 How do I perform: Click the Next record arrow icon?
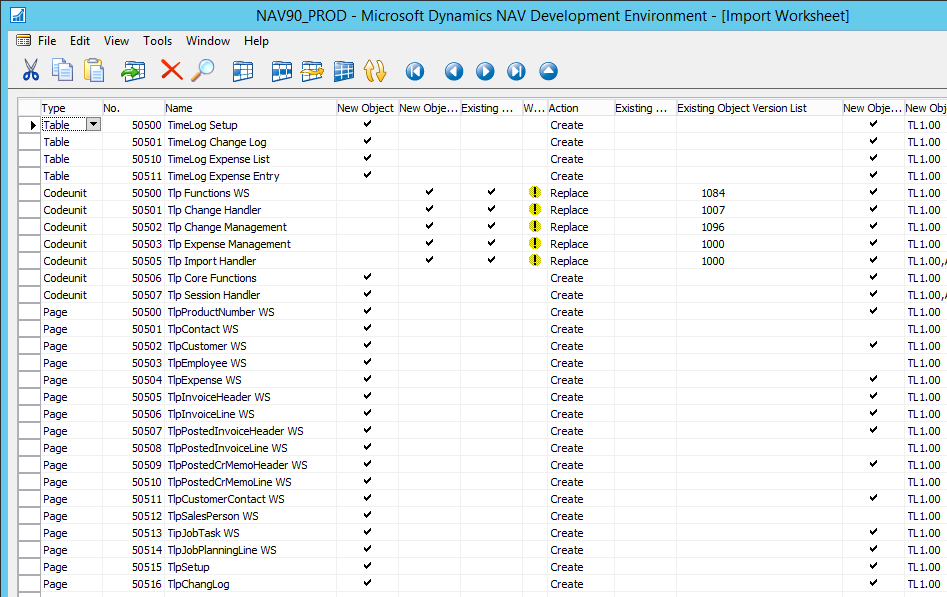(x=485, y=71)
